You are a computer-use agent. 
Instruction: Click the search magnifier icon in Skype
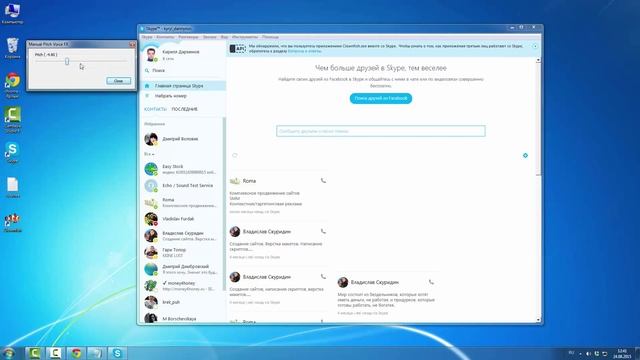click(147, 71)
